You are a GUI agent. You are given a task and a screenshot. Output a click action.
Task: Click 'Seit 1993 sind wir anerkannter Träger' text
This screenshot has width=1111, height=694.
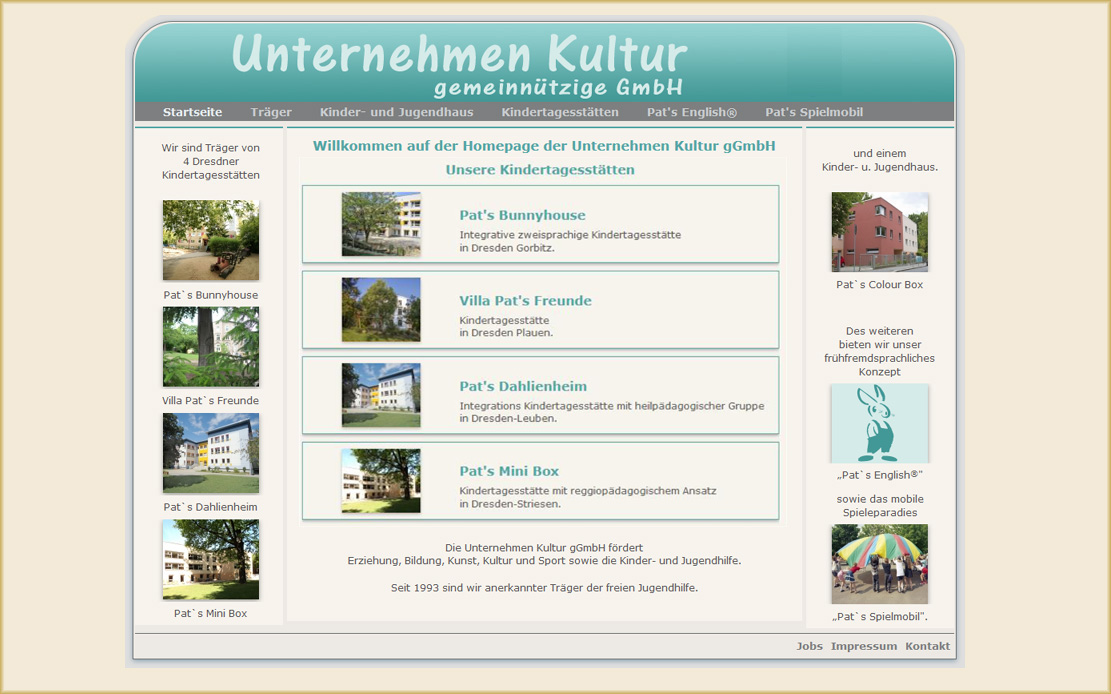tap(544, 588)
